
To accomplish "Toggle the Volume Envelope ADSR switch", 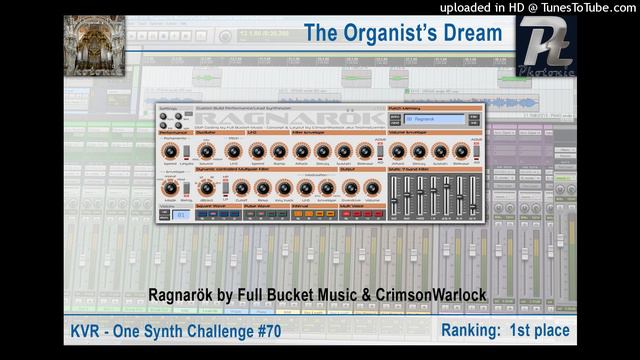I will (476, 151).
